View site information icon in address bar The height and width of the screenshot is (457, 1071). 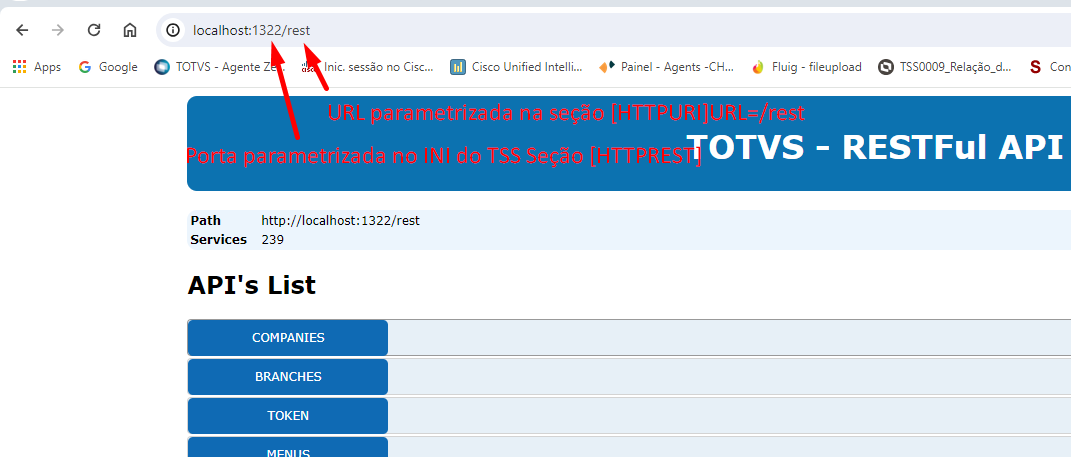pos(173,30)
